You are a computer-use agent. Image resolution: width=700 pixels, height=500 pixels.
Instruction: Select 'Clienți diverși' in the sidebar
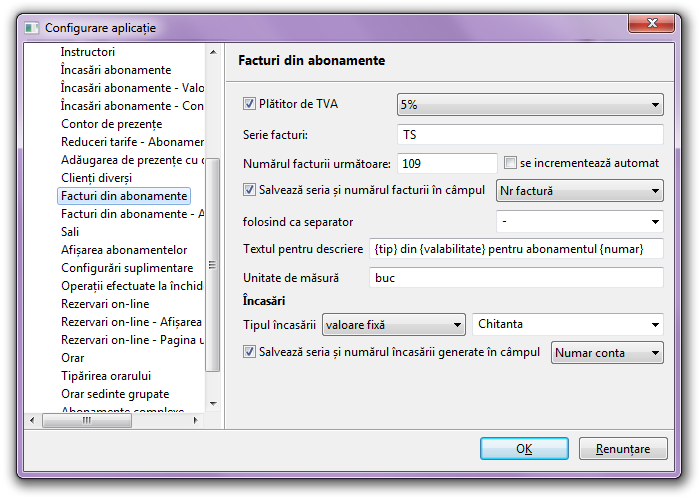point(96,178)
